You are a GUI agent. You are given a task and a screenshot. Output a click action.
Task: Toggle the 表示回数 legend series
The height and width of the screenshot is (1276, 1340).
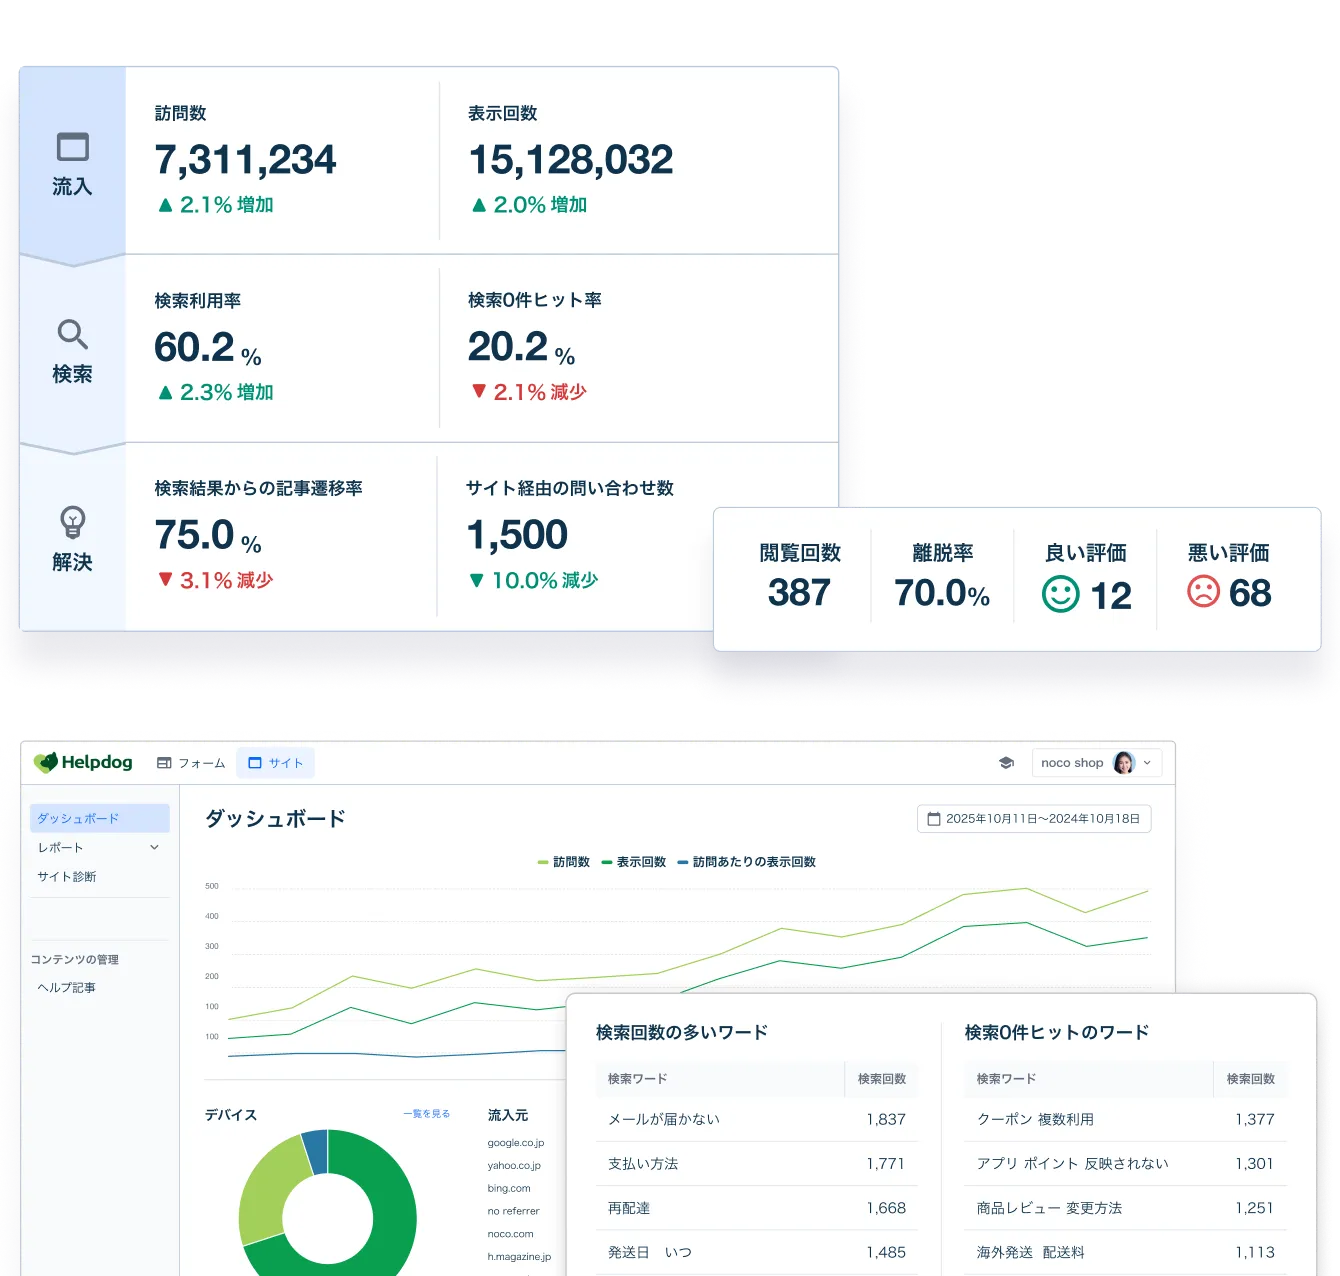(634, 862)
